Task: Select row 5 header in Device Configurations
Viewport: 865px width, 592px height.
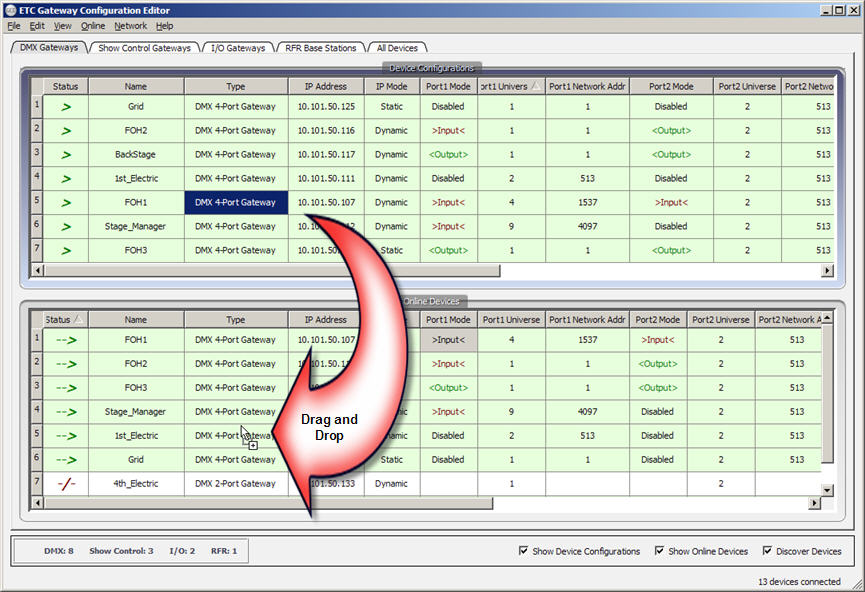Action: [x=36, y=202]
